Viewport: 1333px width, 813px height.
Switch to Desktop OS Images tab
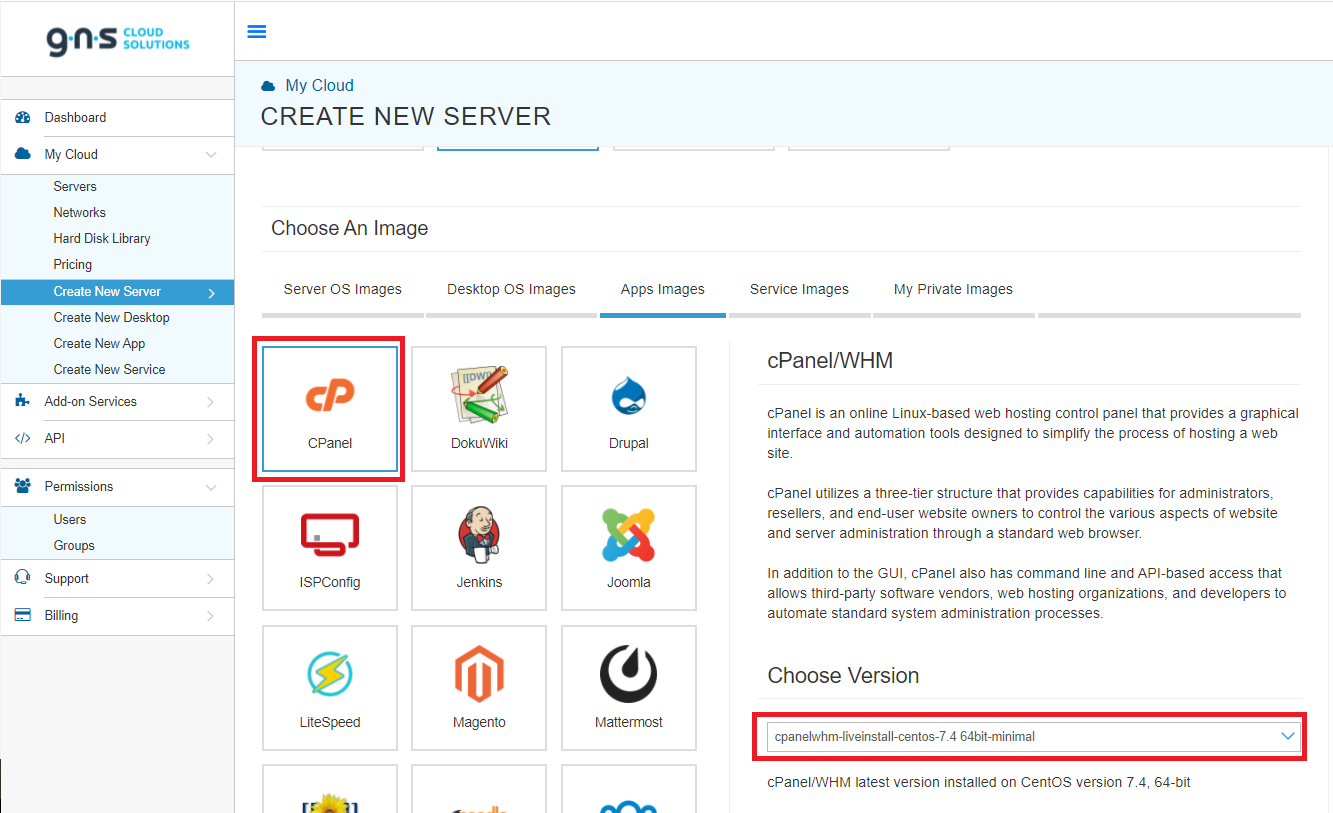511,289
